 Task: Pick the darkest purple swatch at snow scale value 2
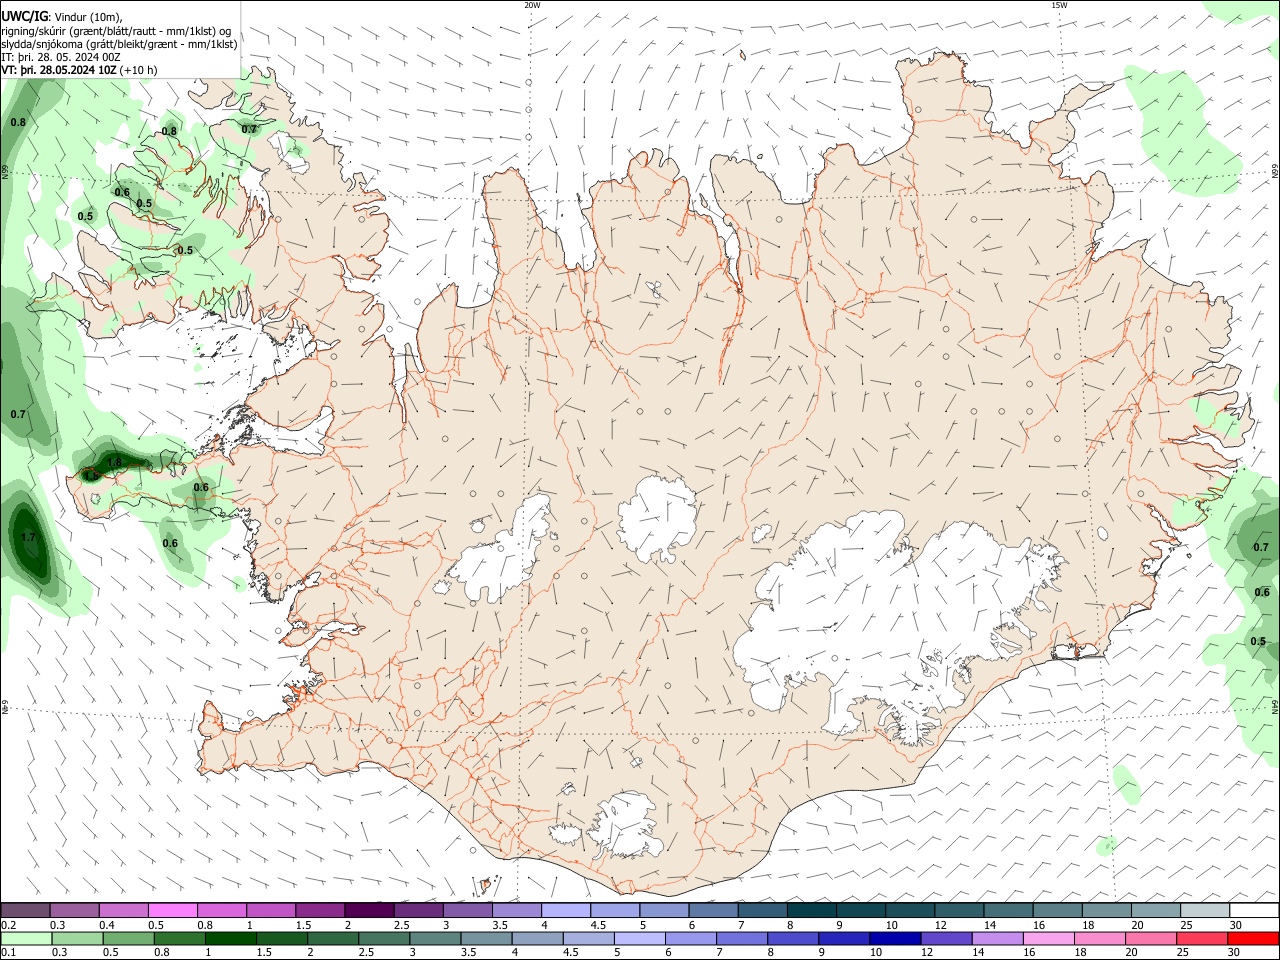[x=369, y=911]
